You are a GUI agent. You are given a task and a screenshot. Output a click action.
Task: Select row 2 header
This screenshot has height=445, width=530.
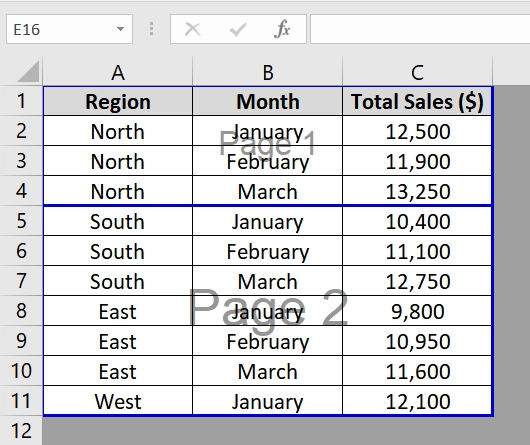pos(21,131)
